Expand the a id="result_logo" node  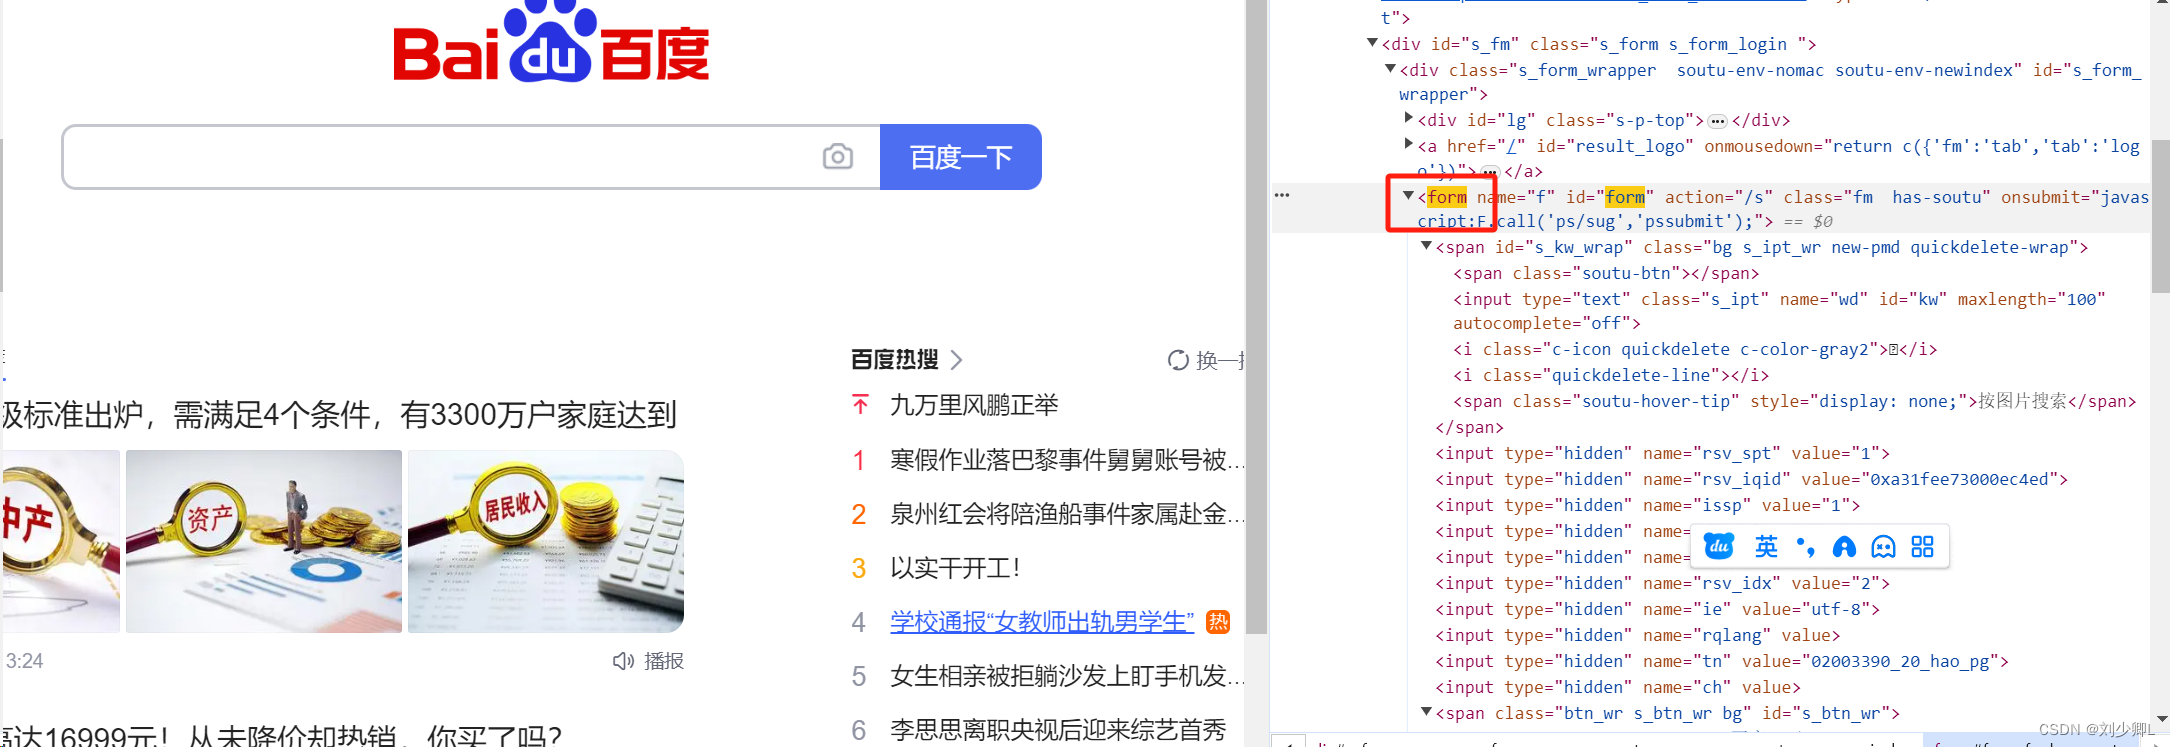[1409, 145]
